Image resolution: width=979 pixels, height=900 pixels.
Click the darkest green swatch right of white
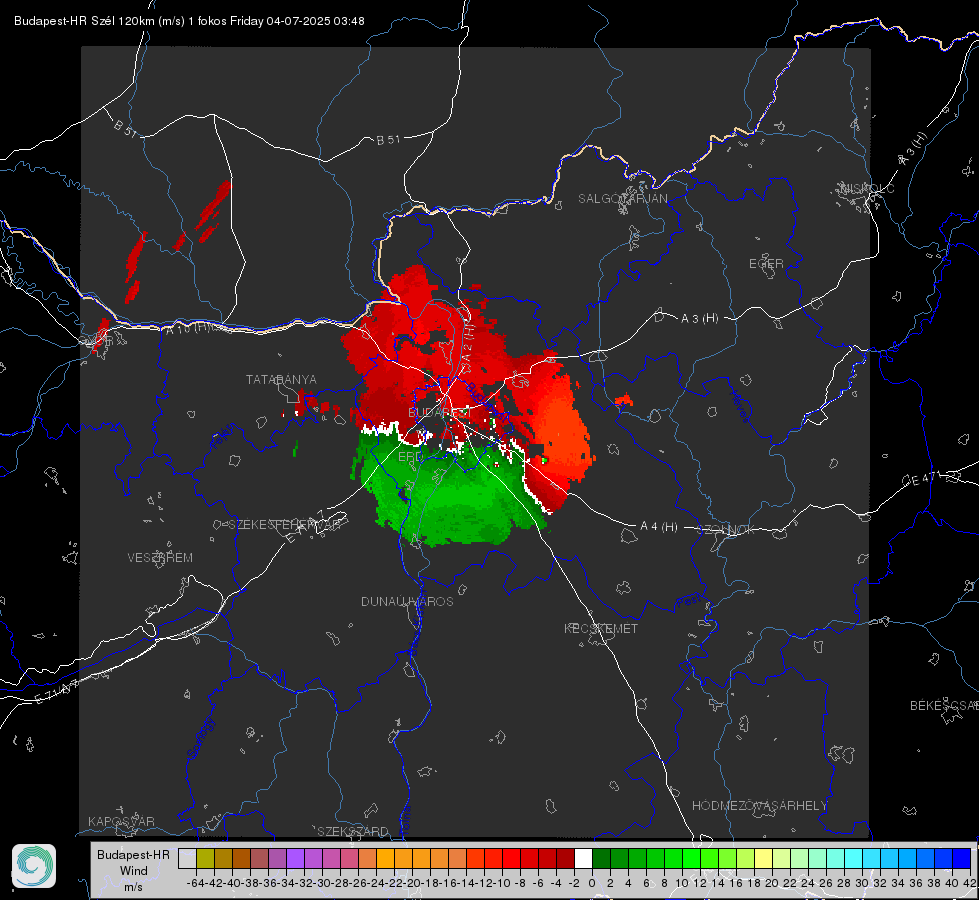click(x=601, y=858)
